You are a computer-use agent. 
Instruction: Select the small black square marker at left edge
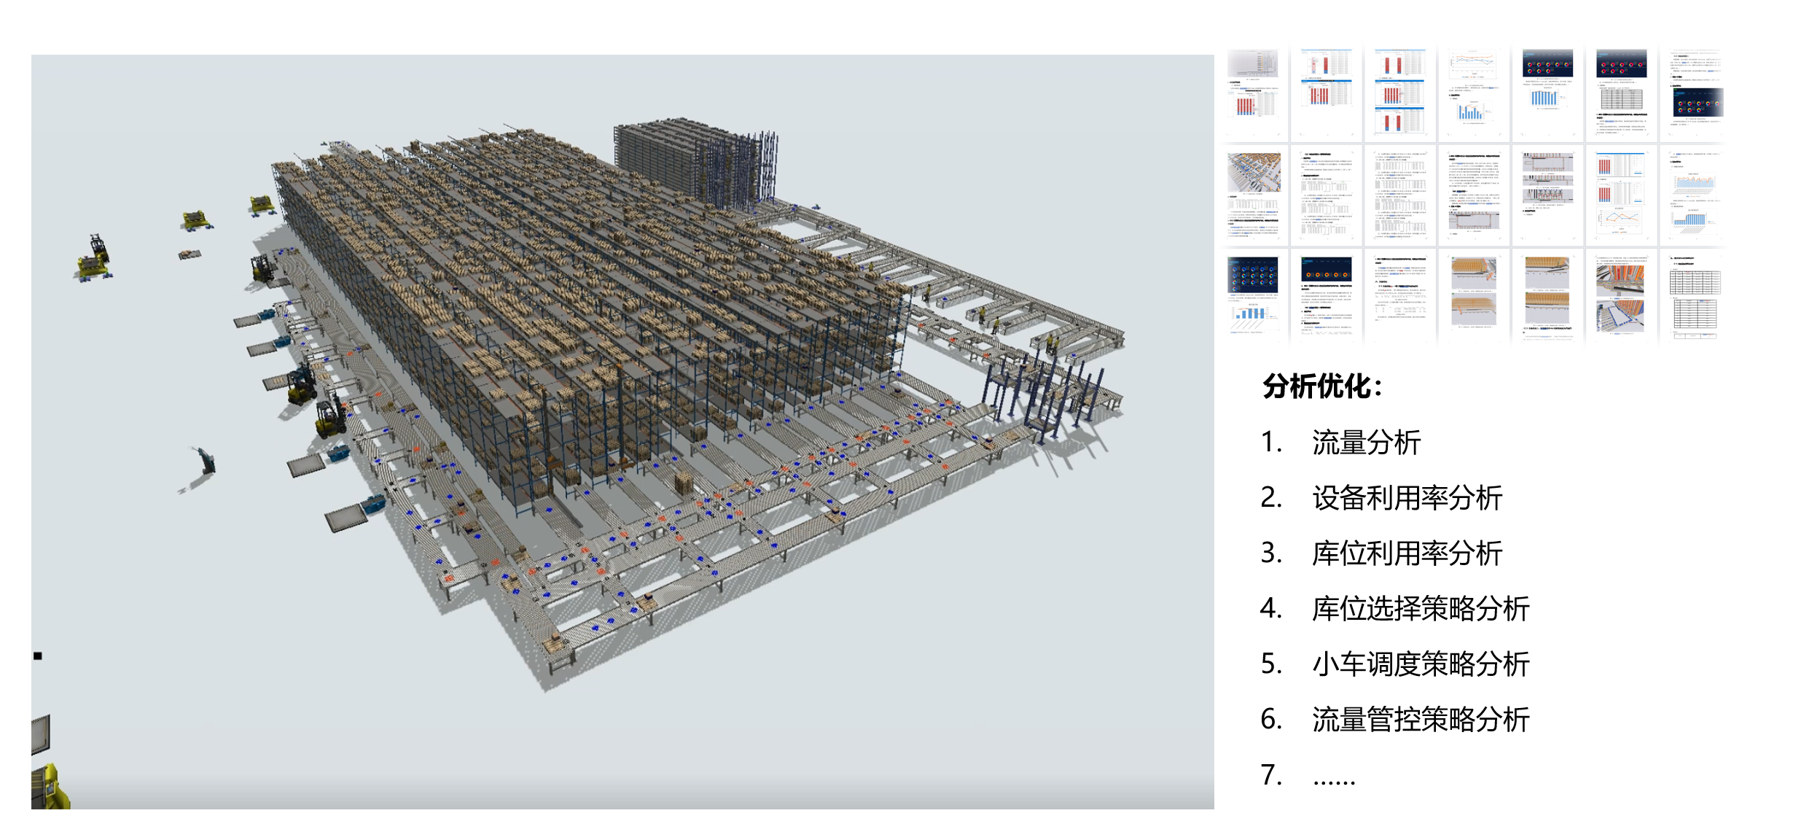click(38, 656)
